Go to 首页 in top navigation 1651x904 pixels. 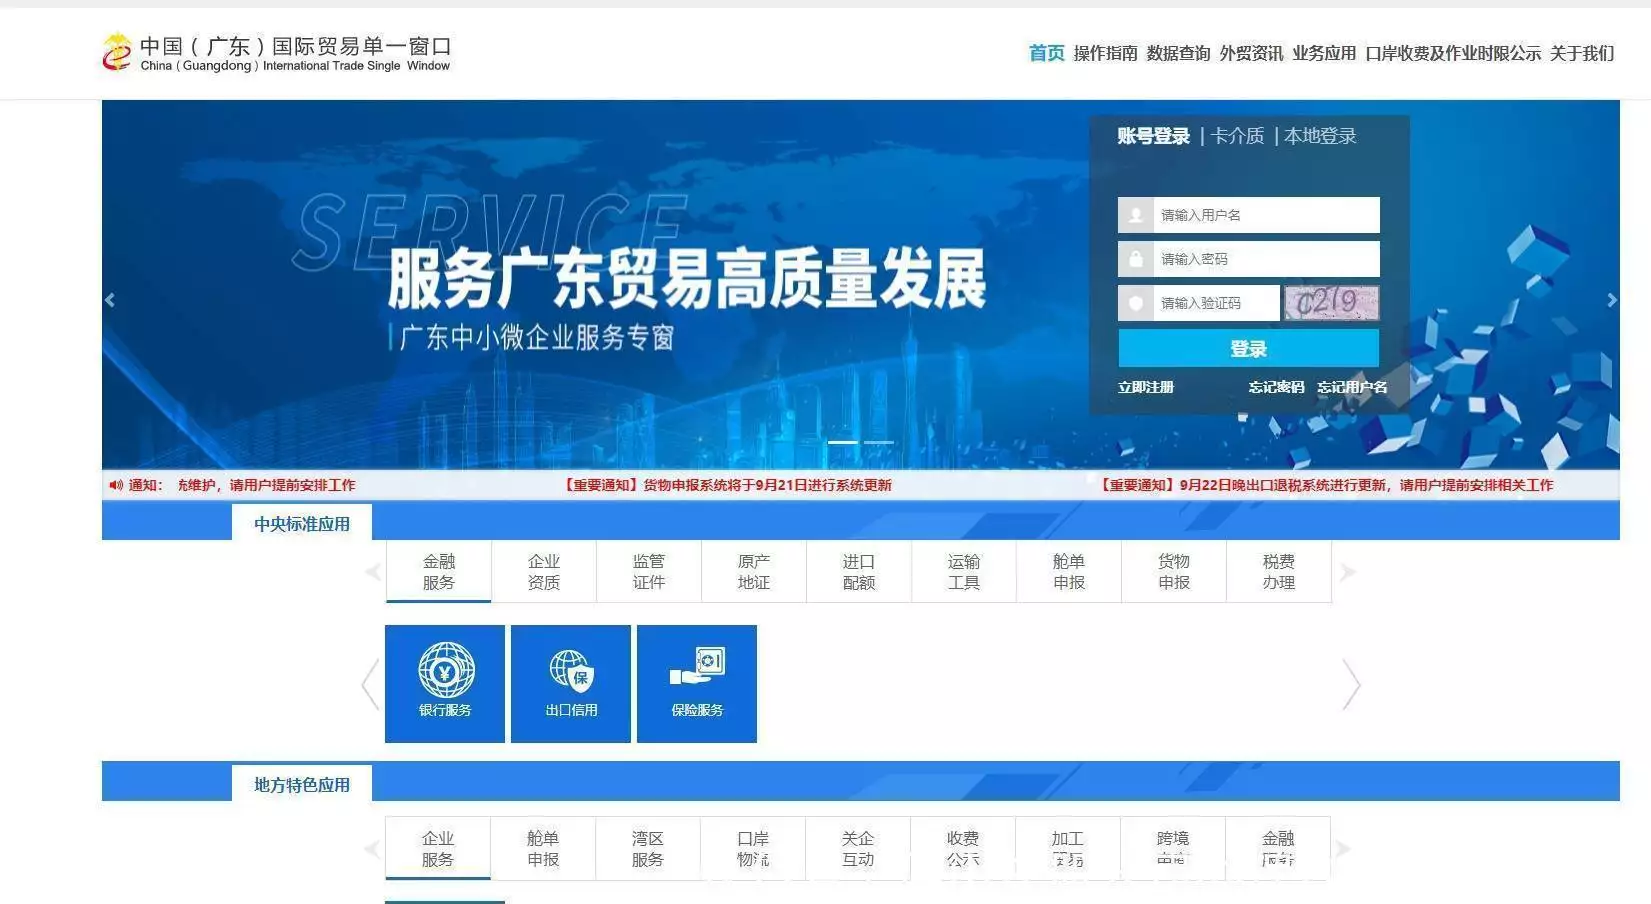point(1046,53)
